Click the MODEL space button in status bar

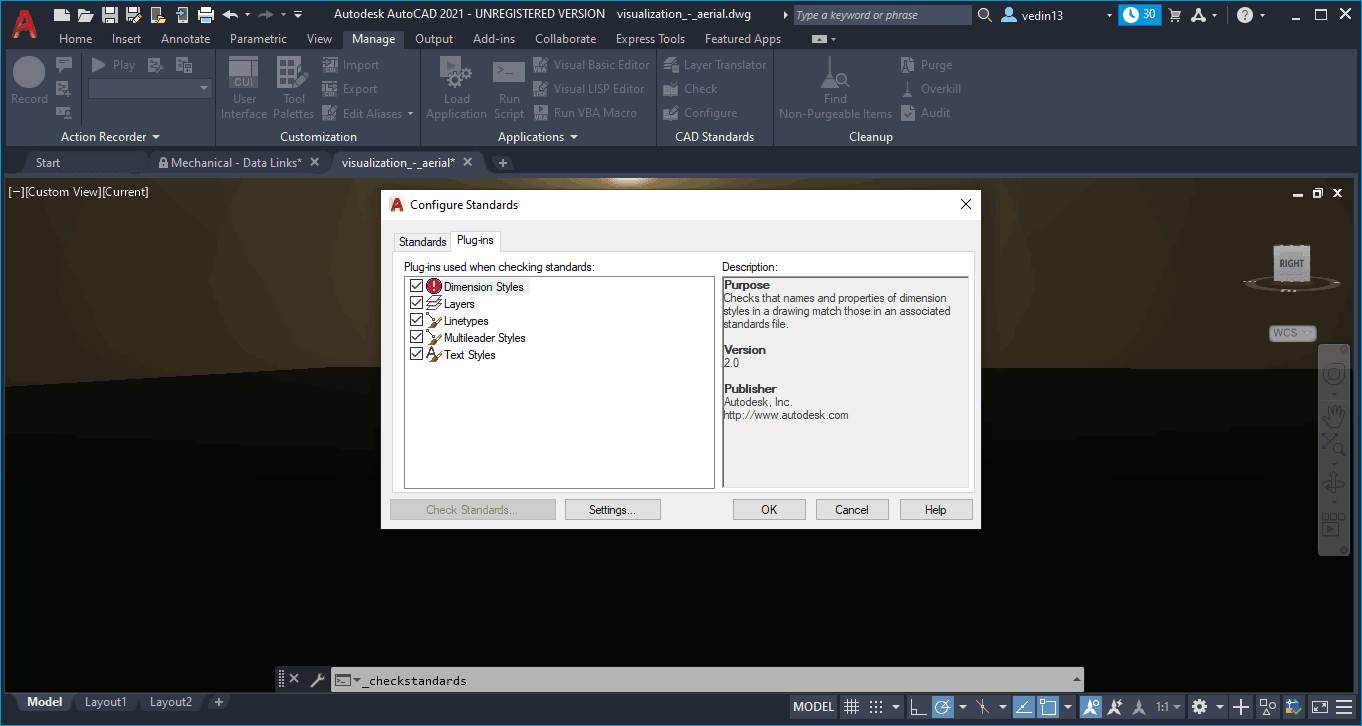pyautogui.click(x=813, y=706)
